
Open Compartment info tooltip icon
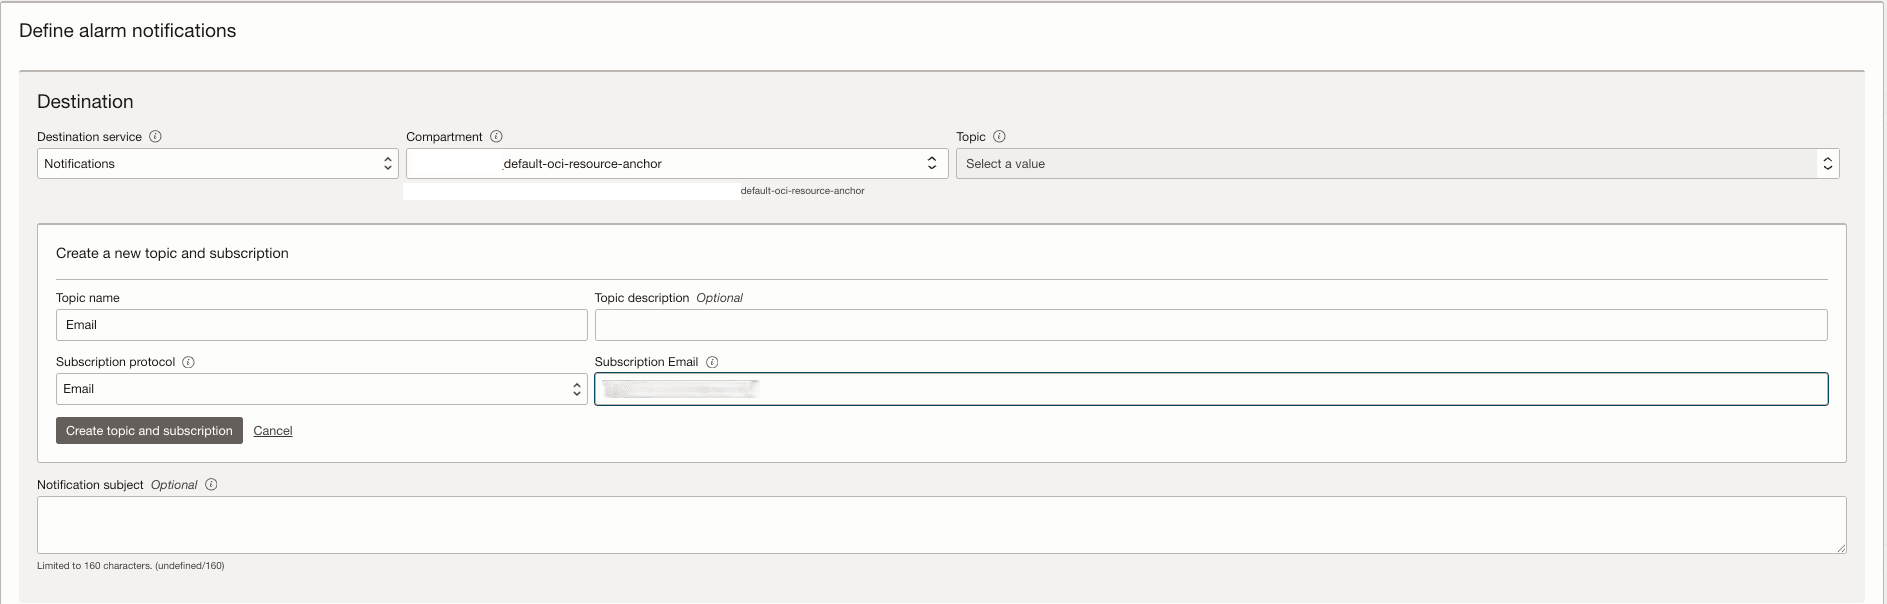click(496, 137)
